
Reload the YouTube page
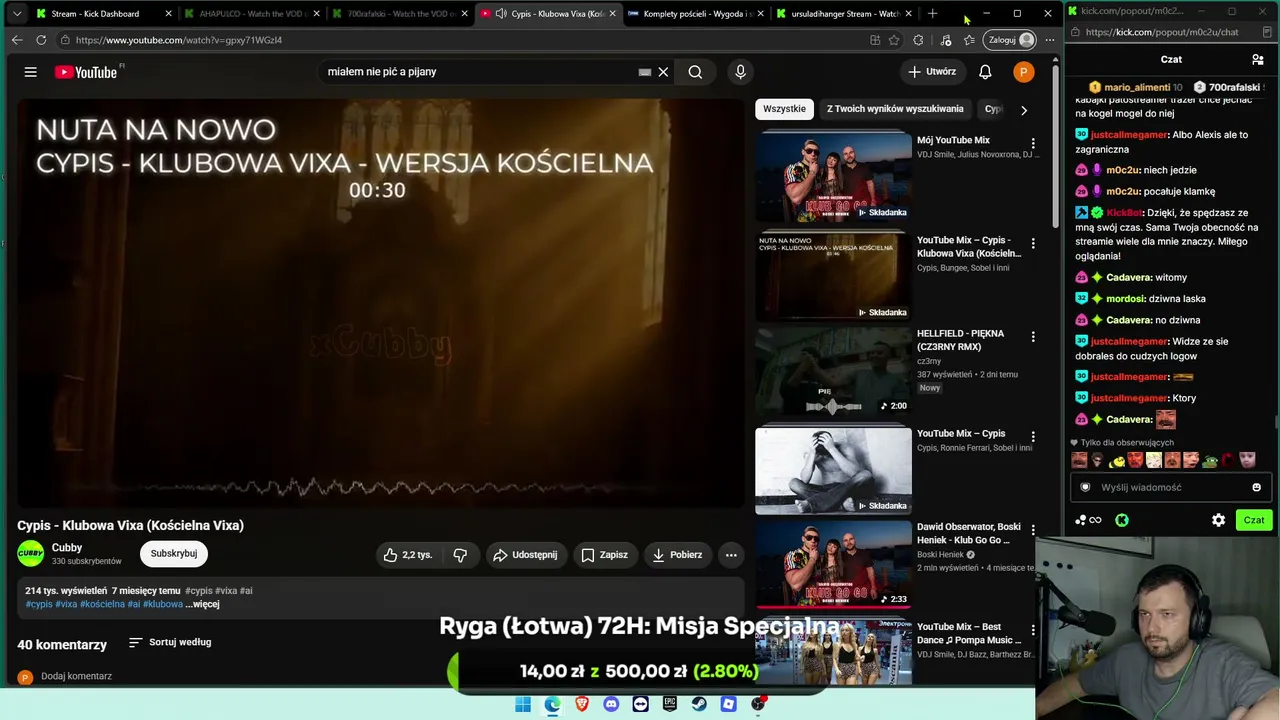[x=41, y=40]
